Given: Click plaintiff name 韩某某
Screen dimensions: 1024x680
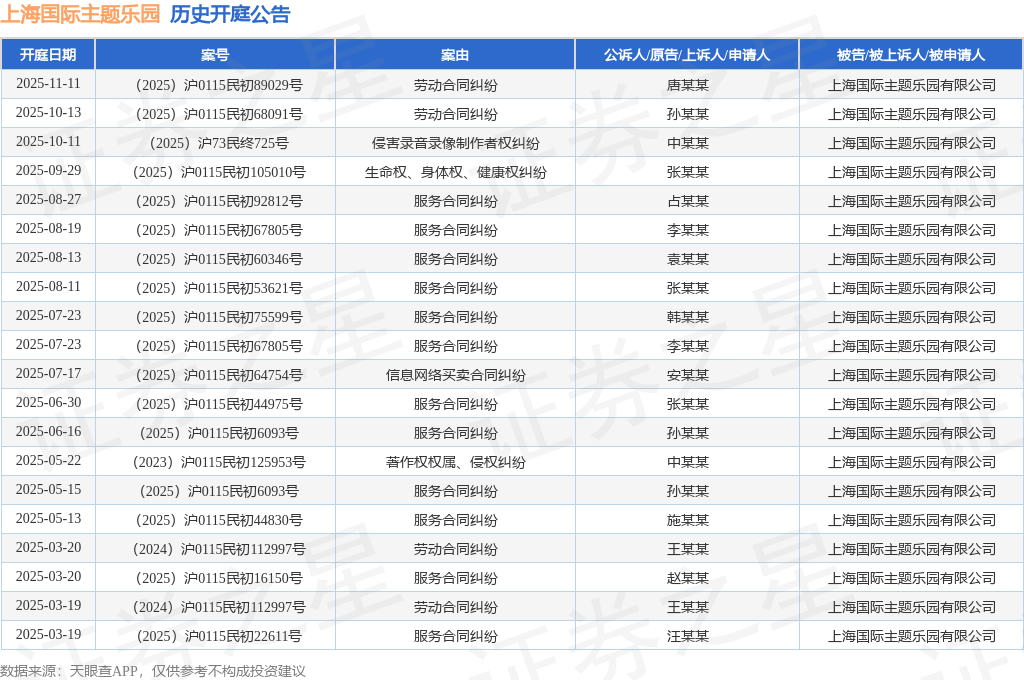Looking at the screenshot, I should tap(688, 317).
